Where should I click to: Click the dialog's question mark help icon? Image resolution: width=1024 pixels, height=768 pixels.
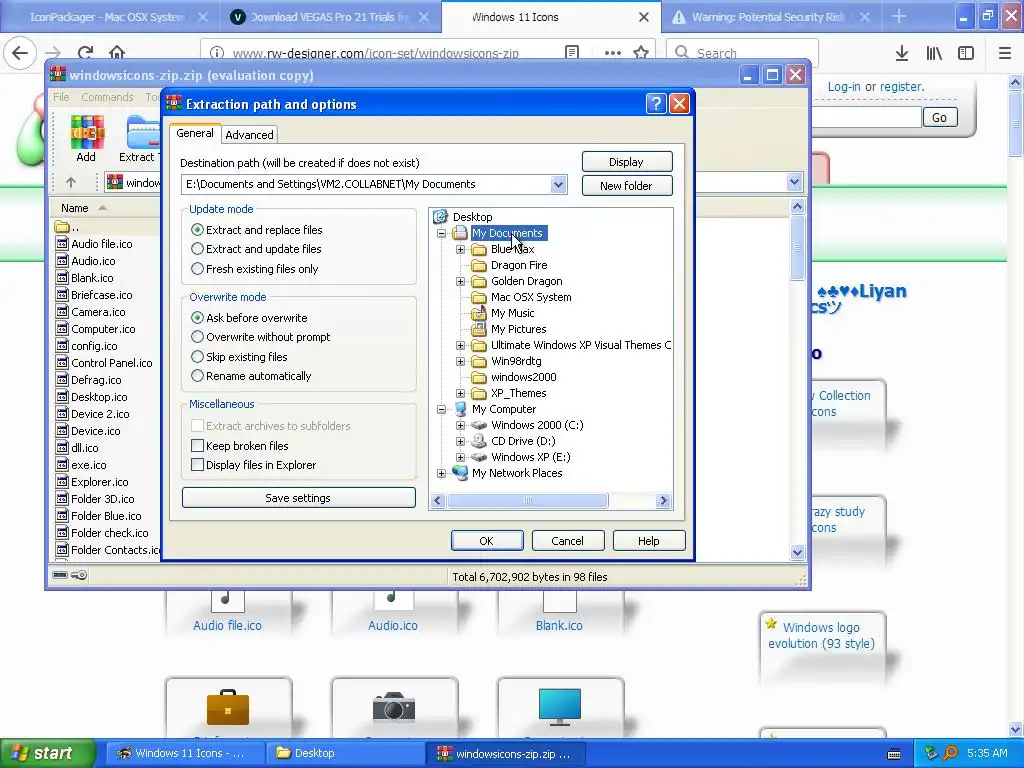(x=655, y=103)
